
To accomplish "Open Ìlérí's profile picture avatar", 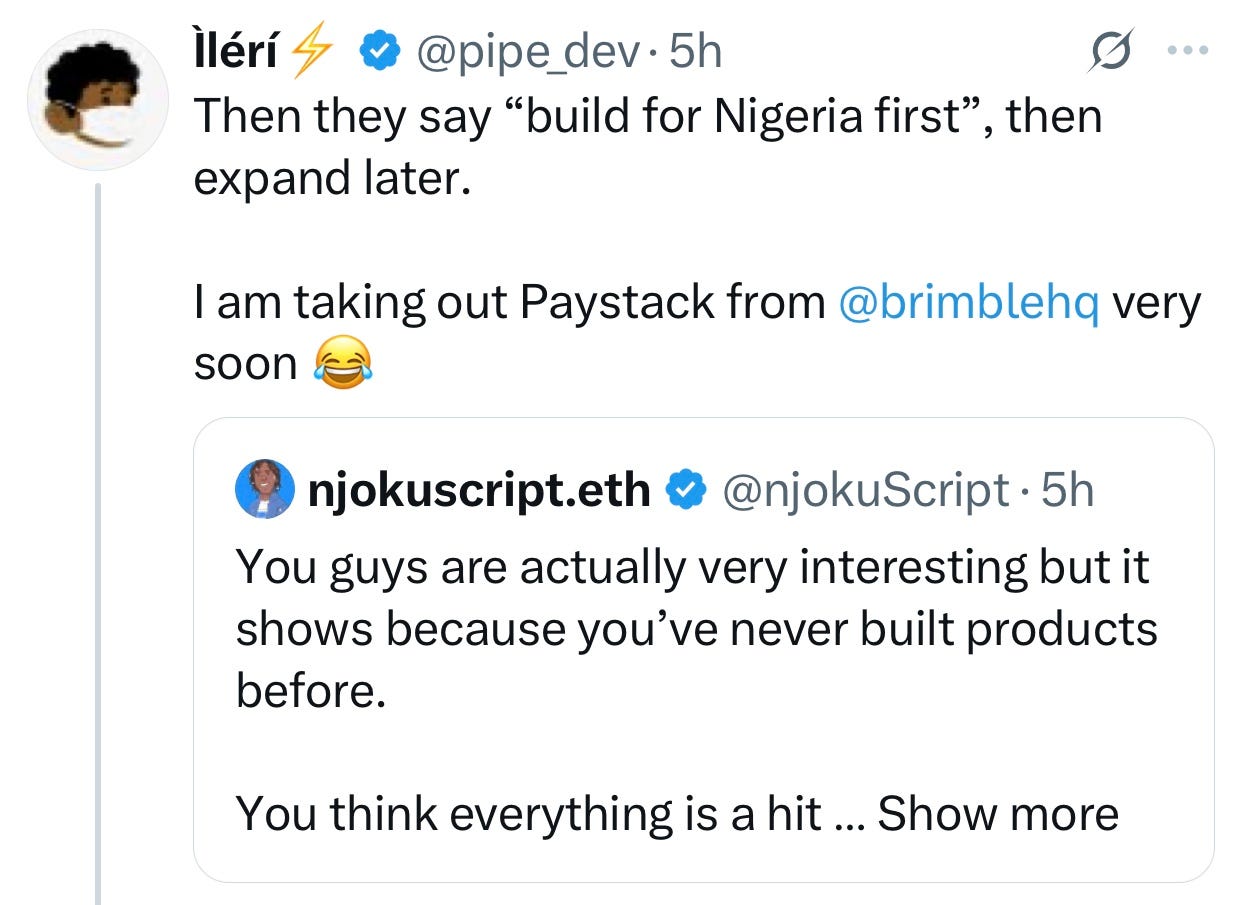I will (x=96, y=100).
